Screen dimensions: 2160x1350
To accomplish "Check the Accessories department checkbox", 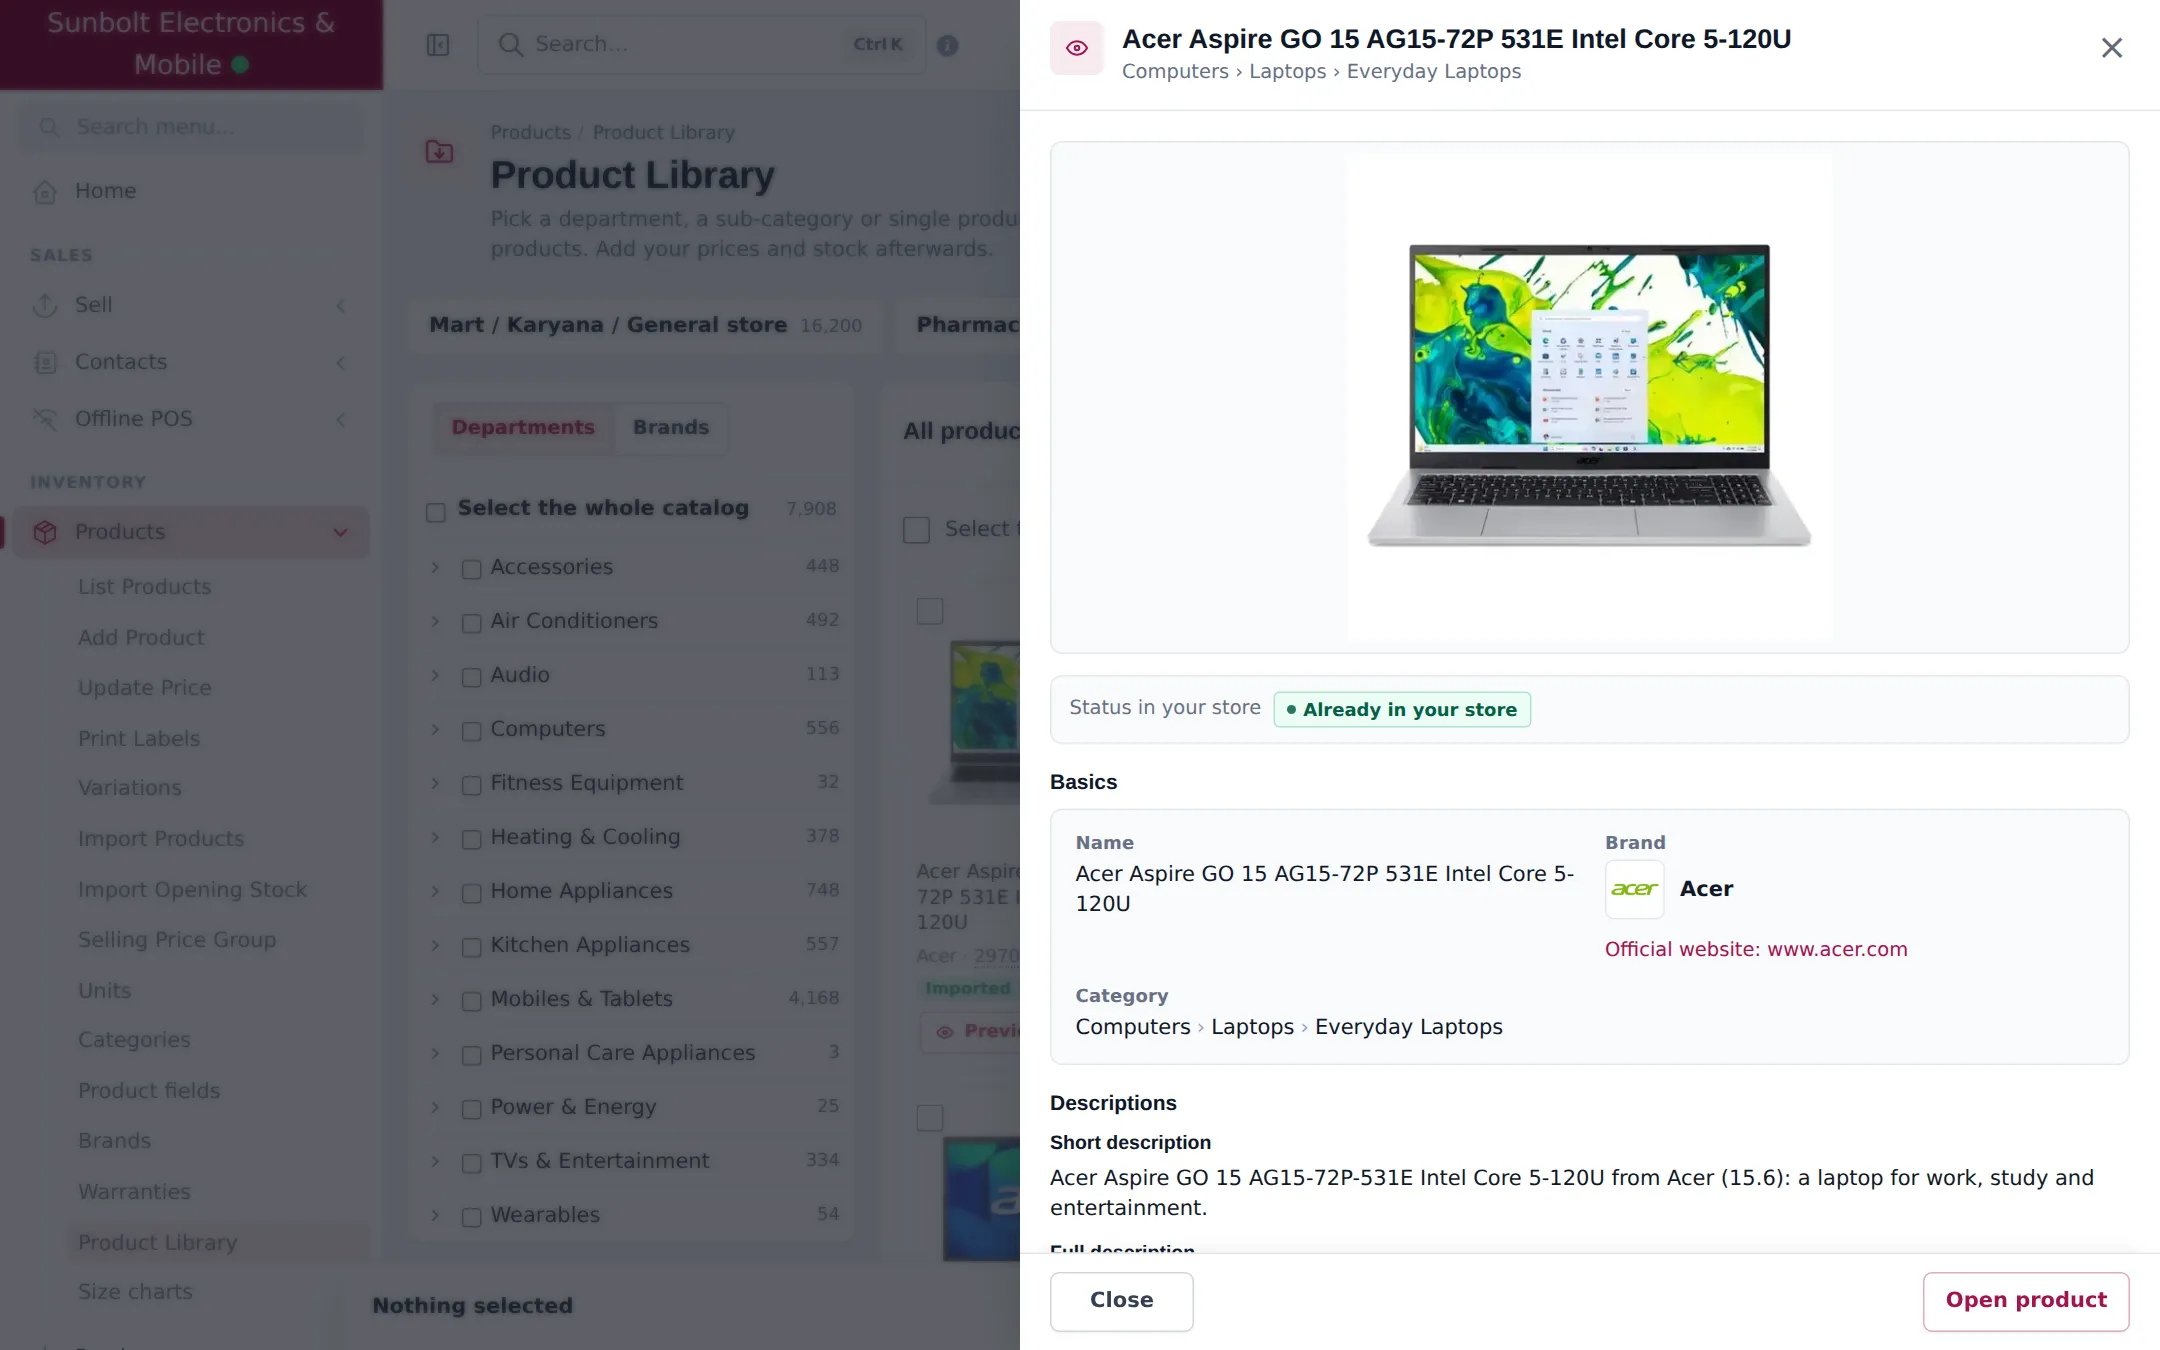I will click(x=471, y=569).
